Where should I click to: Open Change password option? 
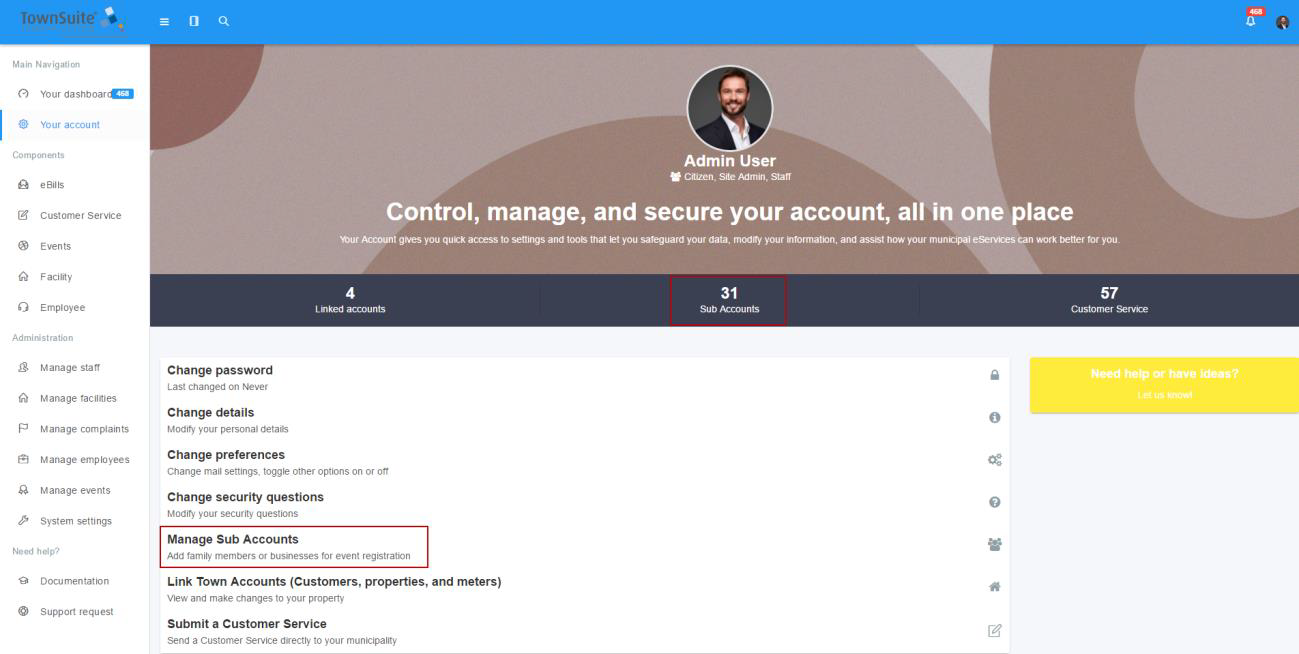pyautogui.click(x=585, y=378)
